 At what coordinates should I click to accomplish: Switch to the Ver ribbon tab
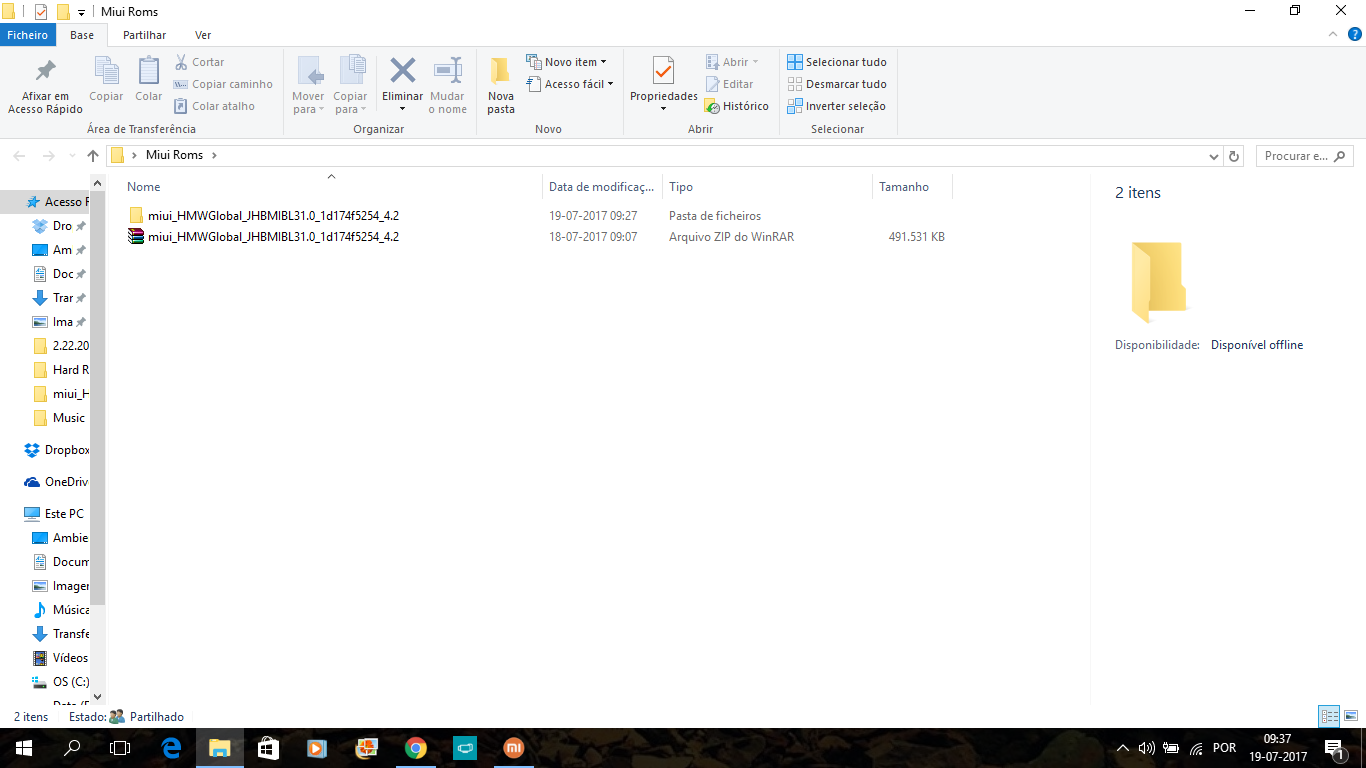[203, 35]
